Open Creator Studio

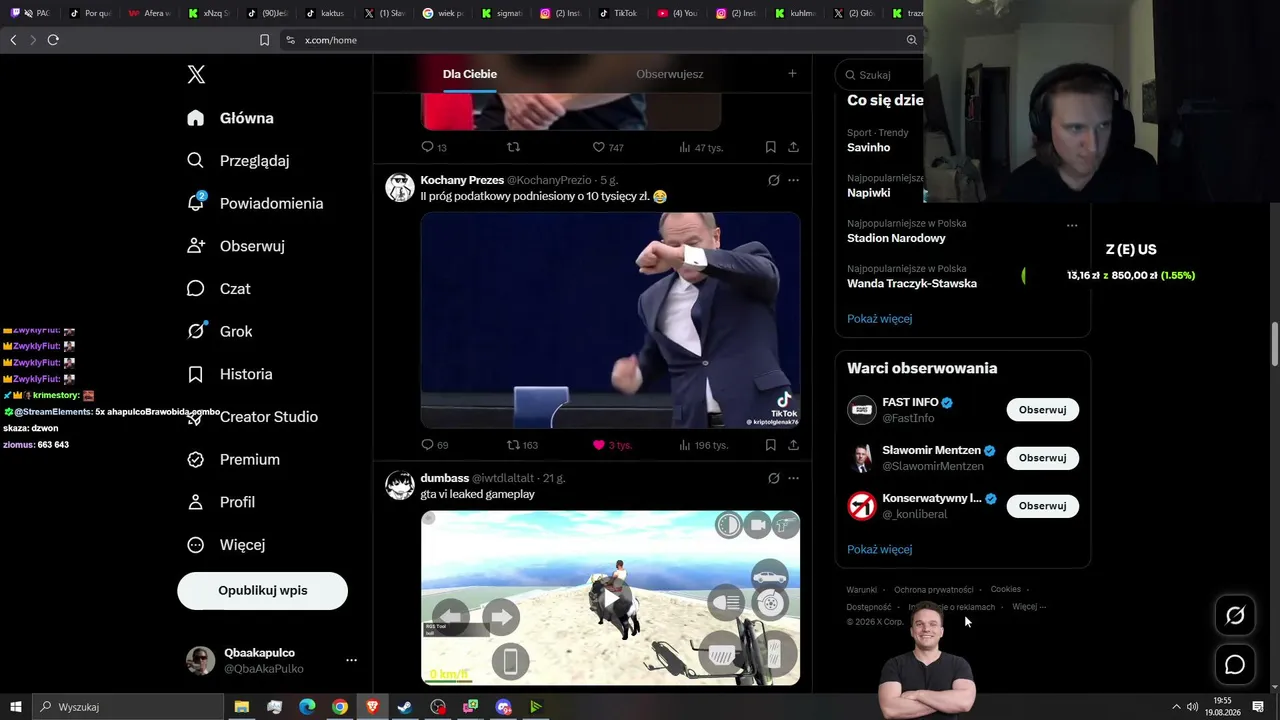[x=252, y=417]
